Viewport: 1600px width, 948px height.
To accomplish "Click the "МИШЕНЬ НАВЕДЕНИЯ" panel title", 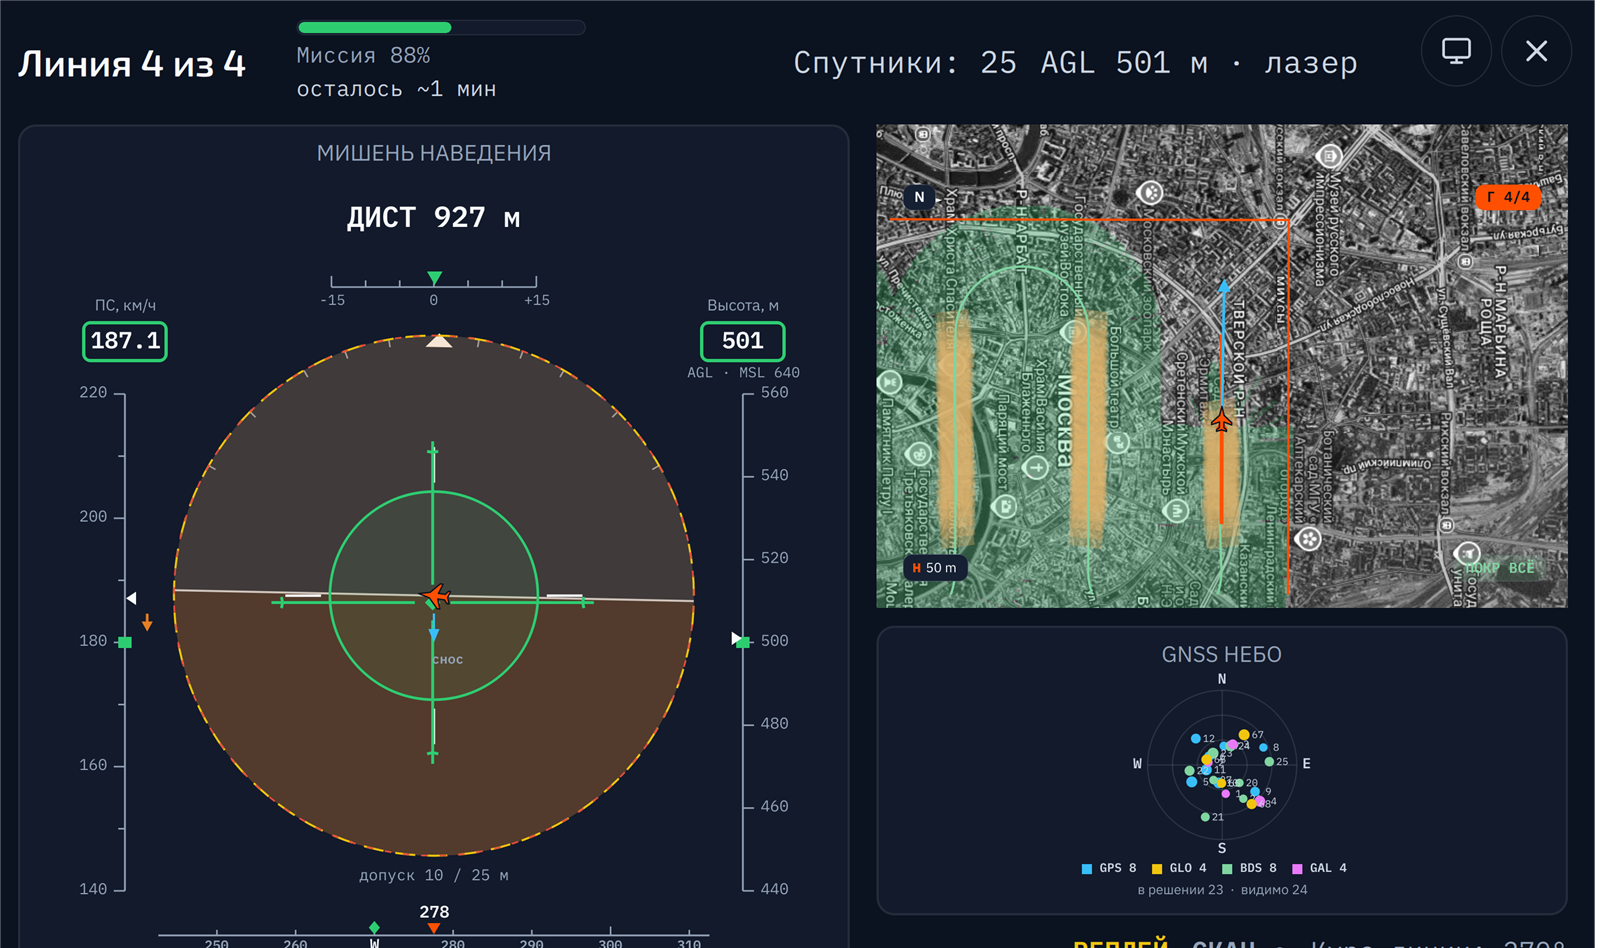I will click(434, 153).
